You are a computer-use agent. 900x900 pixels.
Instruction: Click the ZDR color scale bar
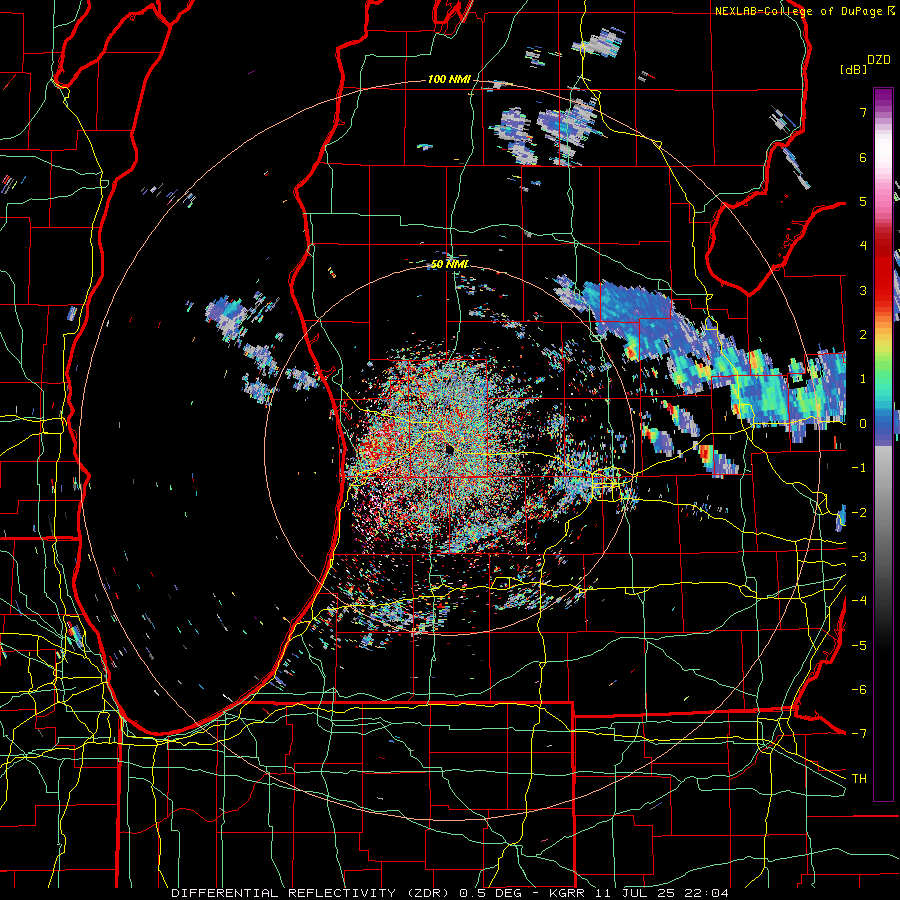pyautogui.click(x=883, y=444)
